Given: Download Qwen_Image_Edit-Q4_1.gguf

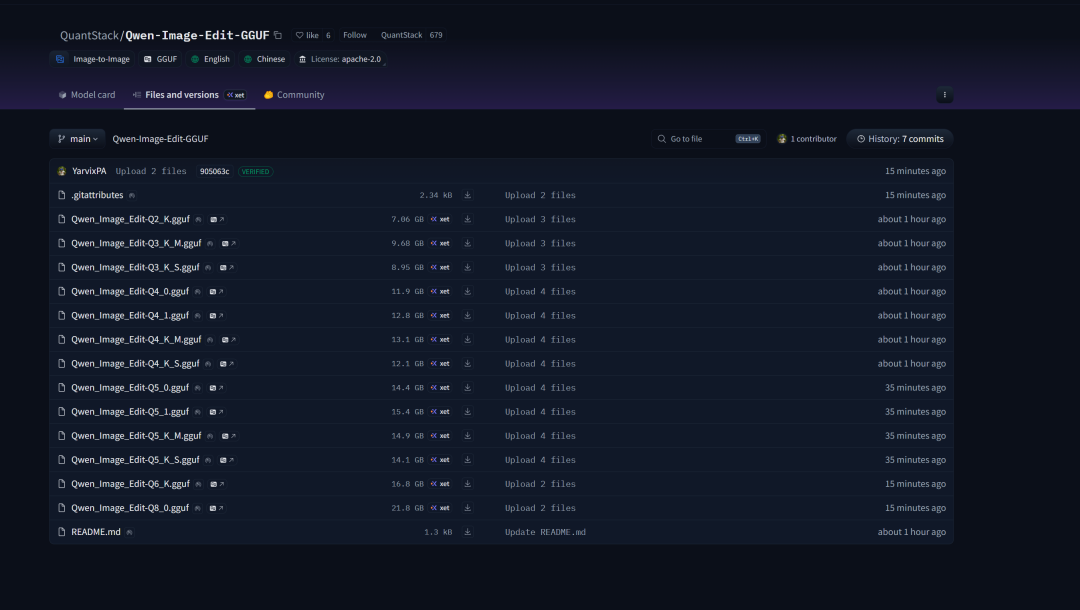Looking at the screenshot, I should click(x=468, y=316).
